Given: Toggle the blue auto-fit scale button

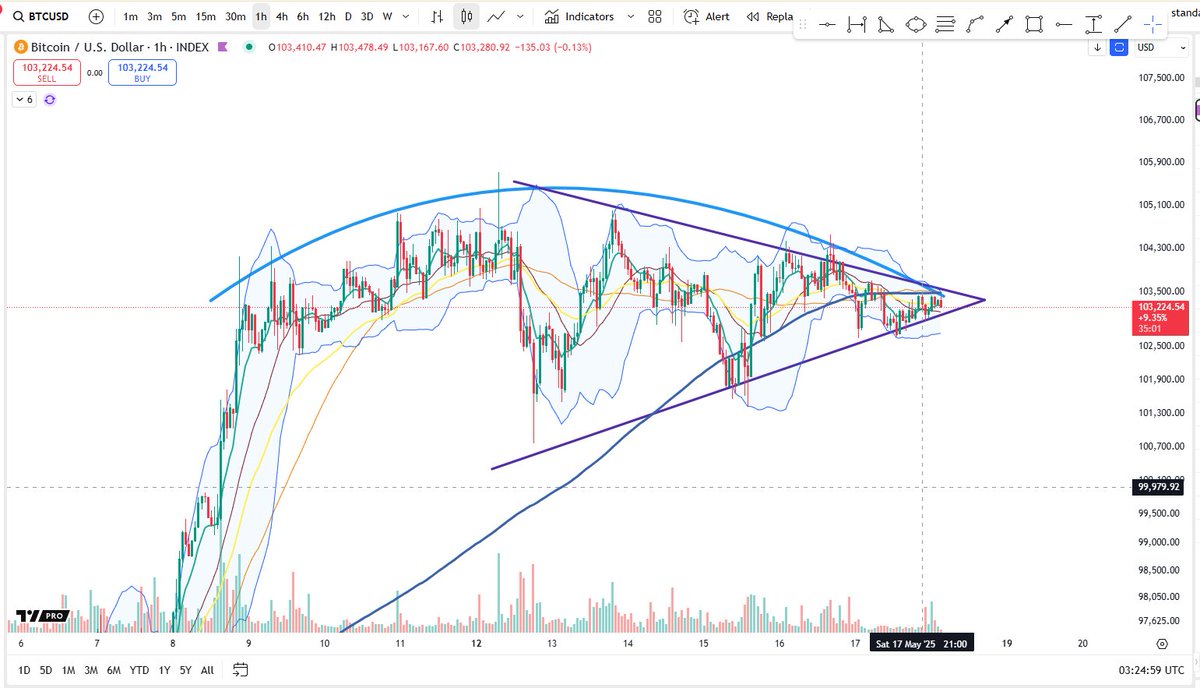Looking at the screenshot, I should pyautogui.click(x=1120, y=47).
